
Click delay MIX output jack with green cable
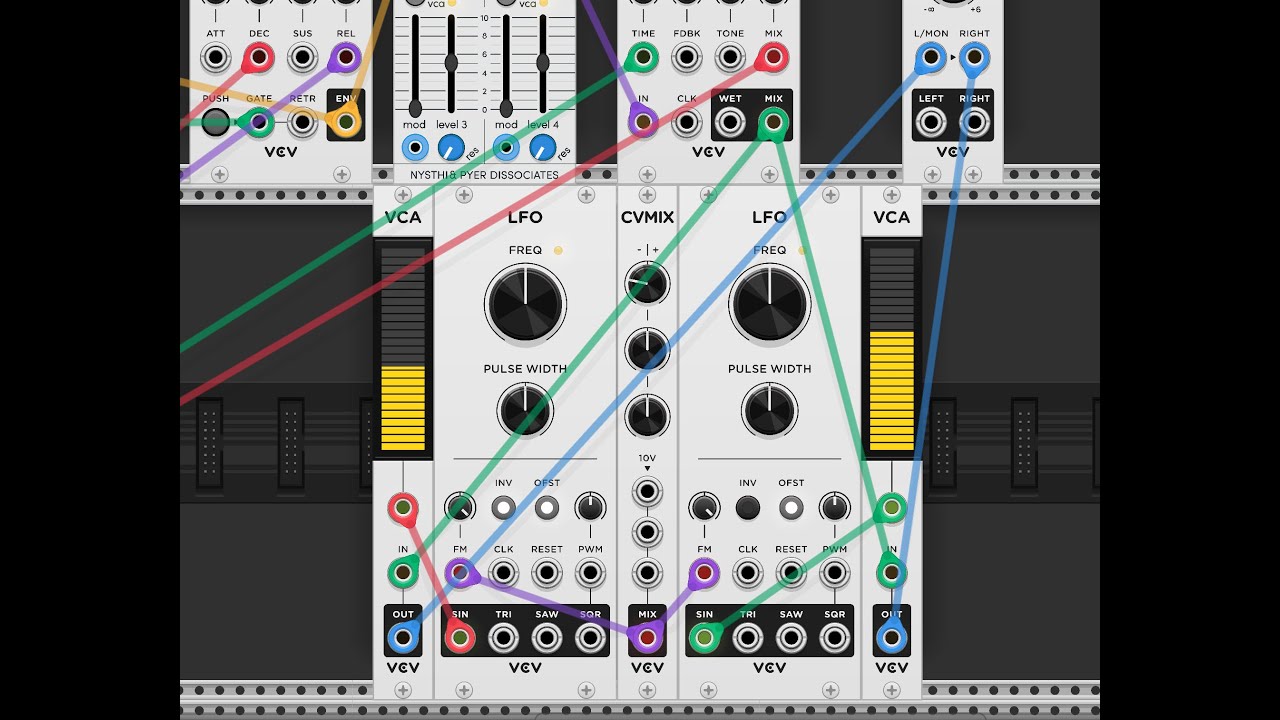[x=773, y=123]
